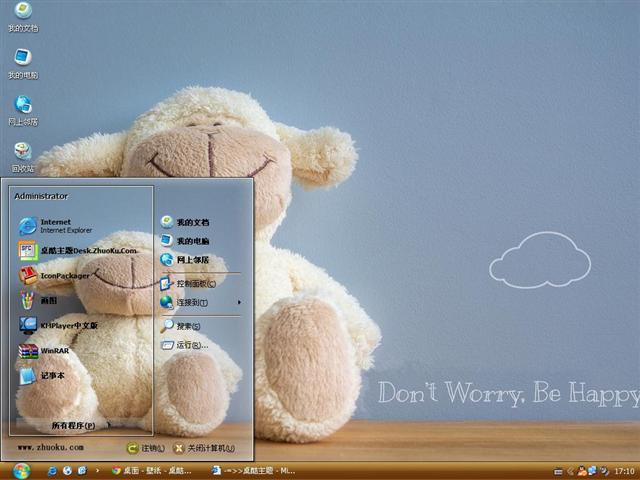Expand the quick launch overflow chevron
This screenshot has width=640, height=480.
(97, 471)
